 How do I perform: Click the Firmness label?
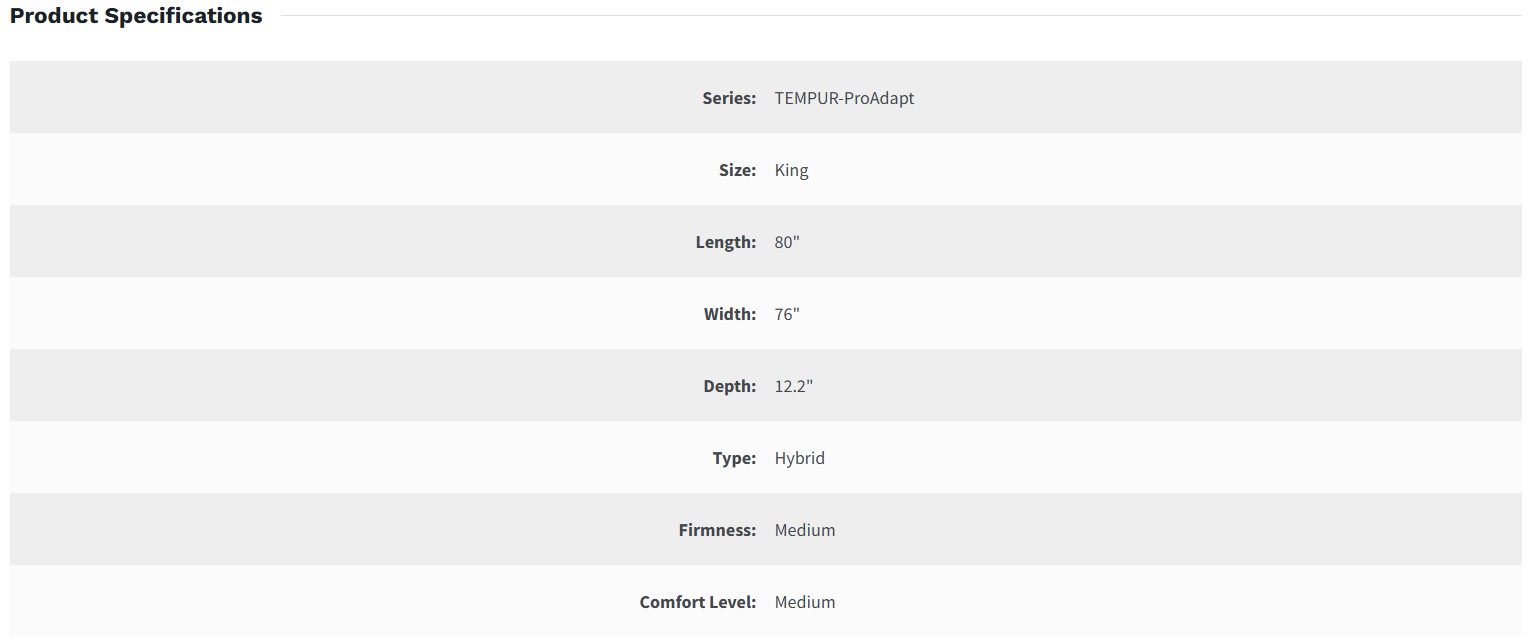(x=717, y=530)
